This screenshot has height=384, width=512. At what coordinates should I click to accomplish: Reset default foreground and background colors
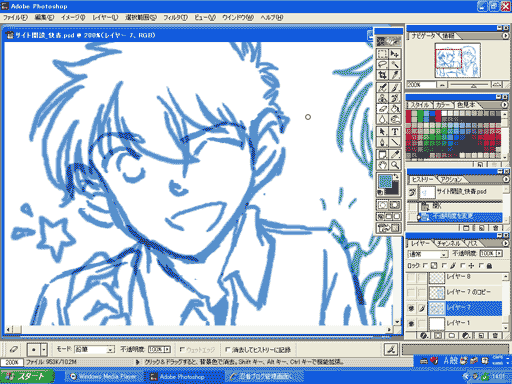pos(379,192)
